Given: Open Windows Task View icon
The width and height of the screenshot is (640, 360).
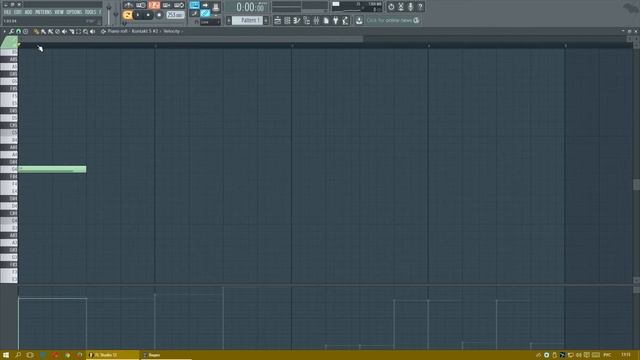Looking at the screenshot, I should coord(30,355).
